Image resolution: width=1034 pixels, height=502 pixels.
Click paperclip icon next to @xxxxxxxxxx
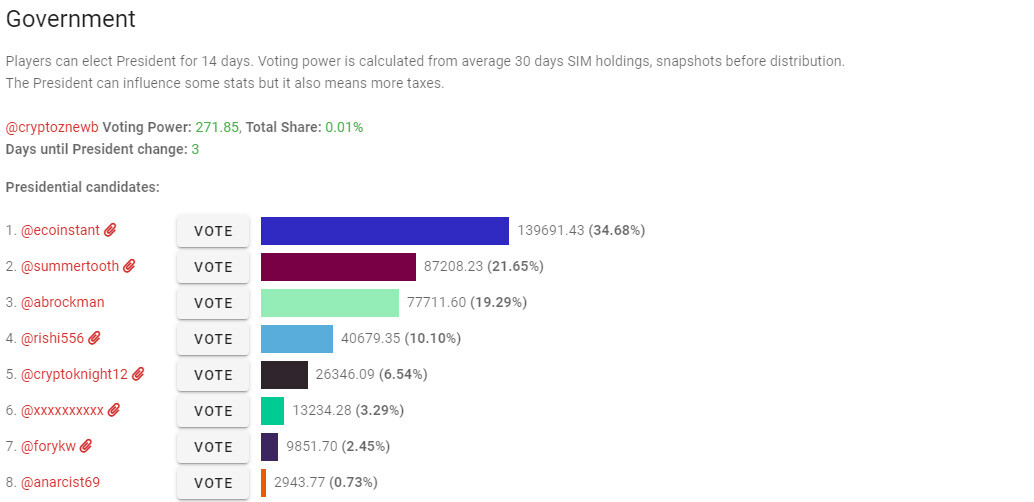click(113, 410)
